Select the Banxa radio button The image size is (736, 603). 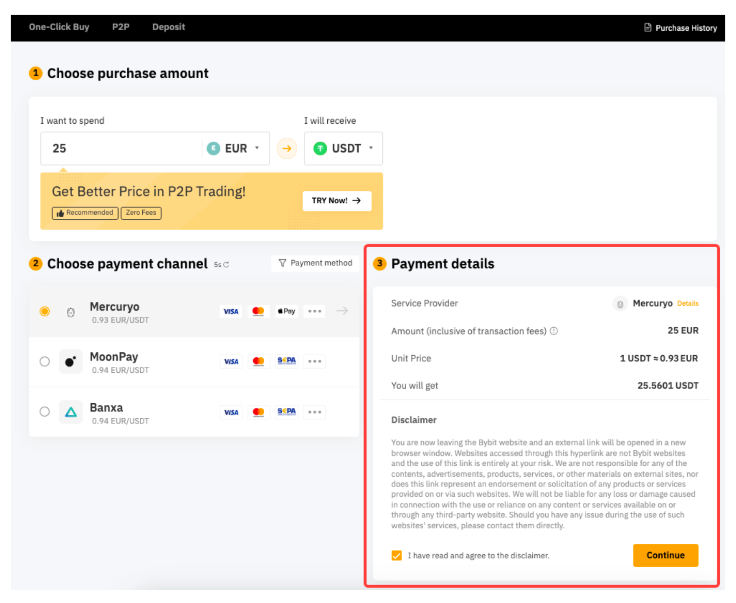tap(45, 412)
